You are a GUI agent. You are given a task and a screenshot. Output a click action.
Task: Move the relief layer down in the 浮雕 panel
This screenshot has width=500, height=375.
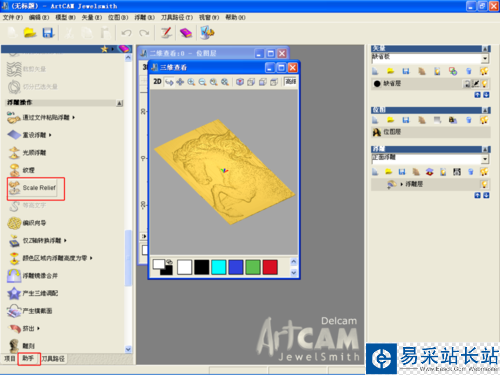pos(486,195)
